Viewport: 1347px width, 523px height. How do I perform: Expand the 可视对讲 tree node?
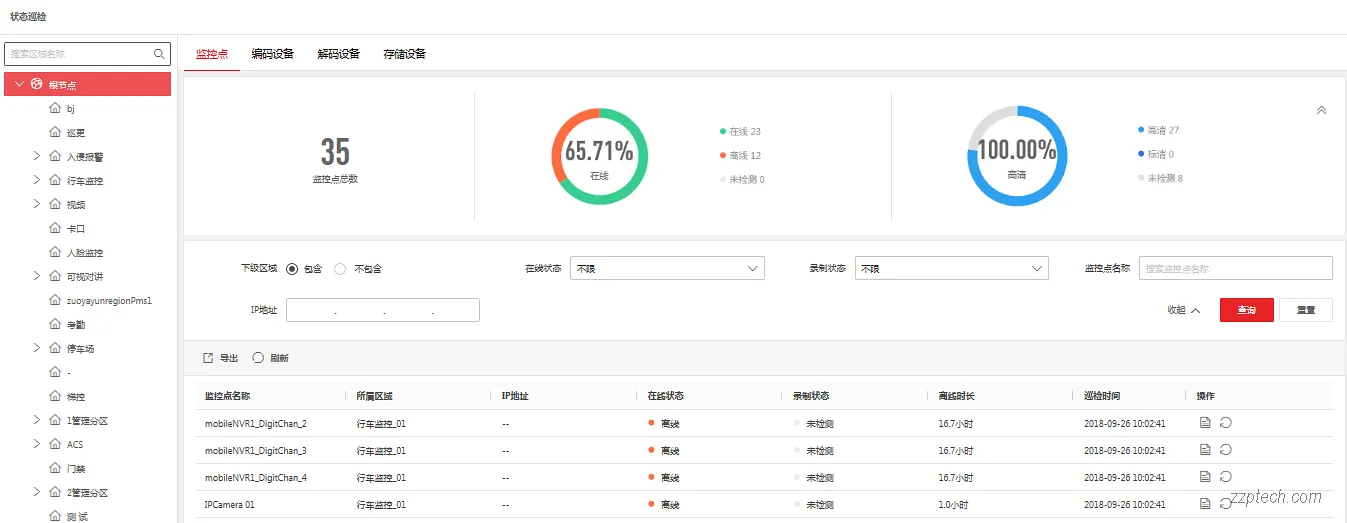(x=37, y=276)
